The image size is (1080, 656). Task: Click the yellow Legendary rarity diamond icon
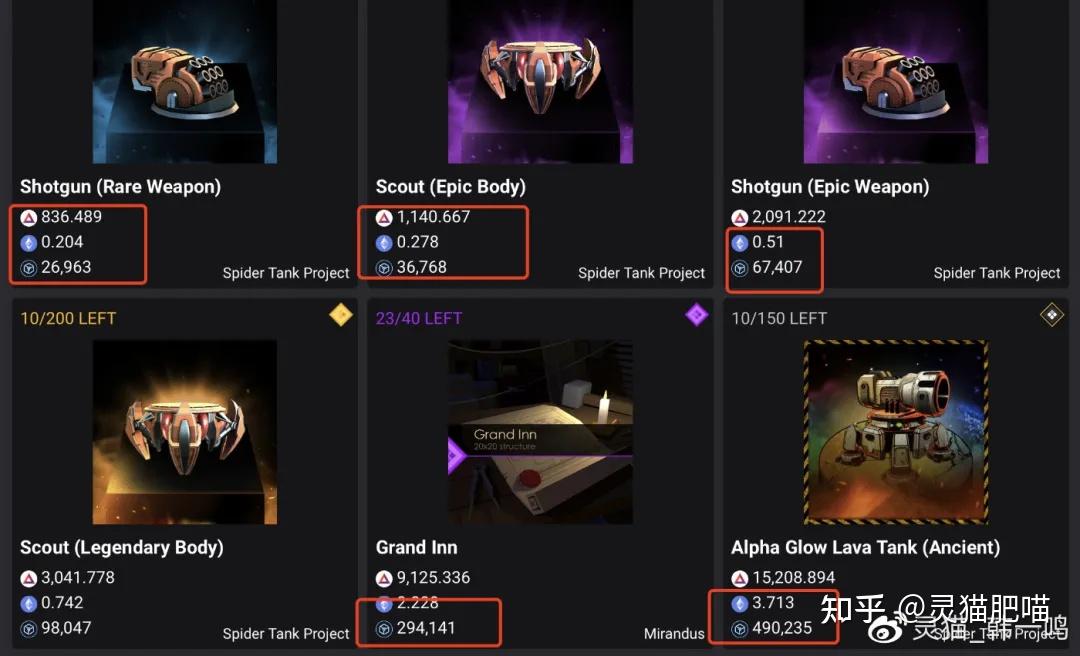pos(340,316)
